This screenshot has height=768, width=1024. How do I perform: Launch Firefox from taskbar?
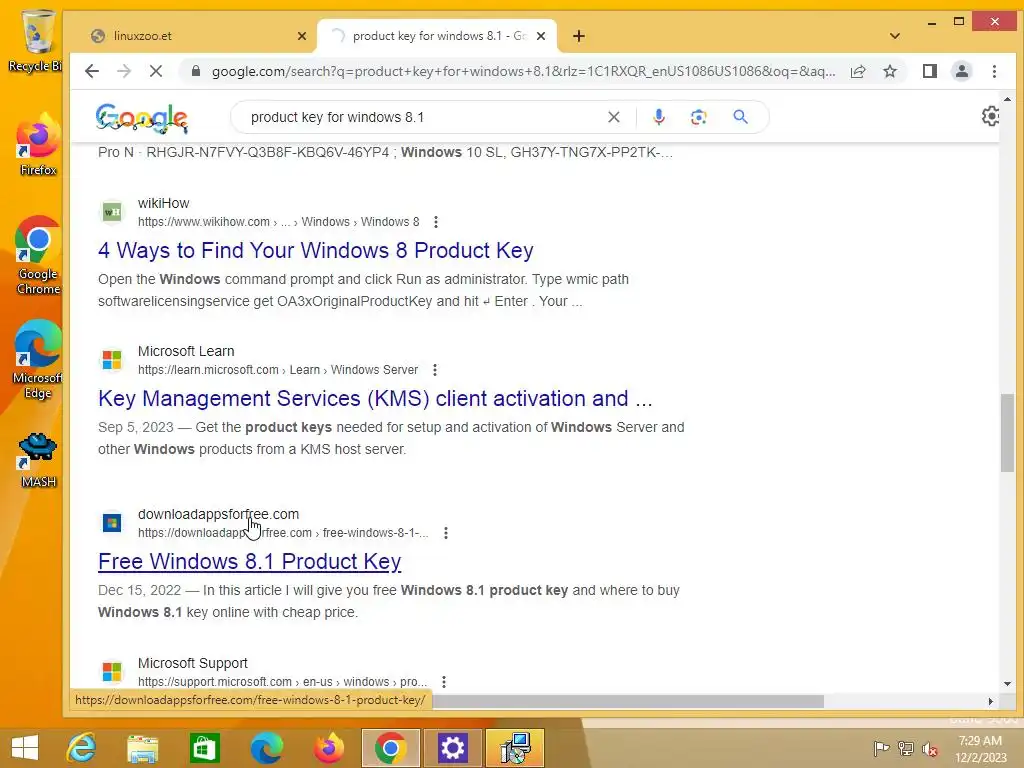pyautogui.click(x=328, y=748)
